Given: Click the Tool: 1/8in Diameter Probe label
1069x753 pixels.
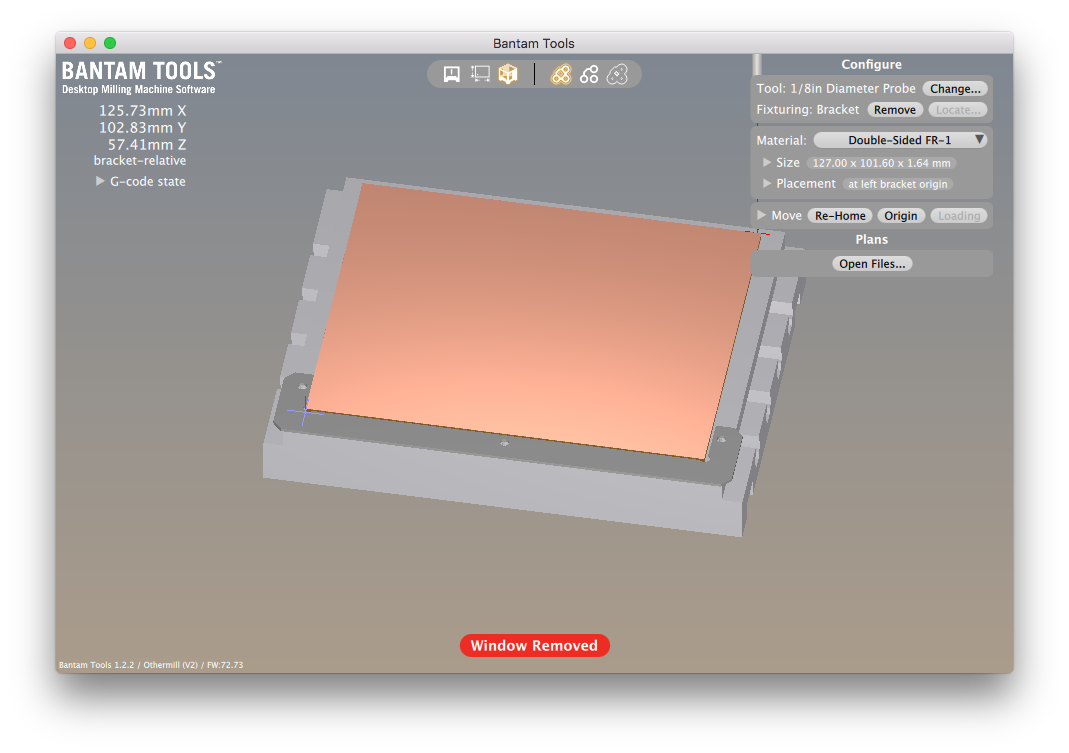Looking at the screenshot, I should click(x=836, y=89).
